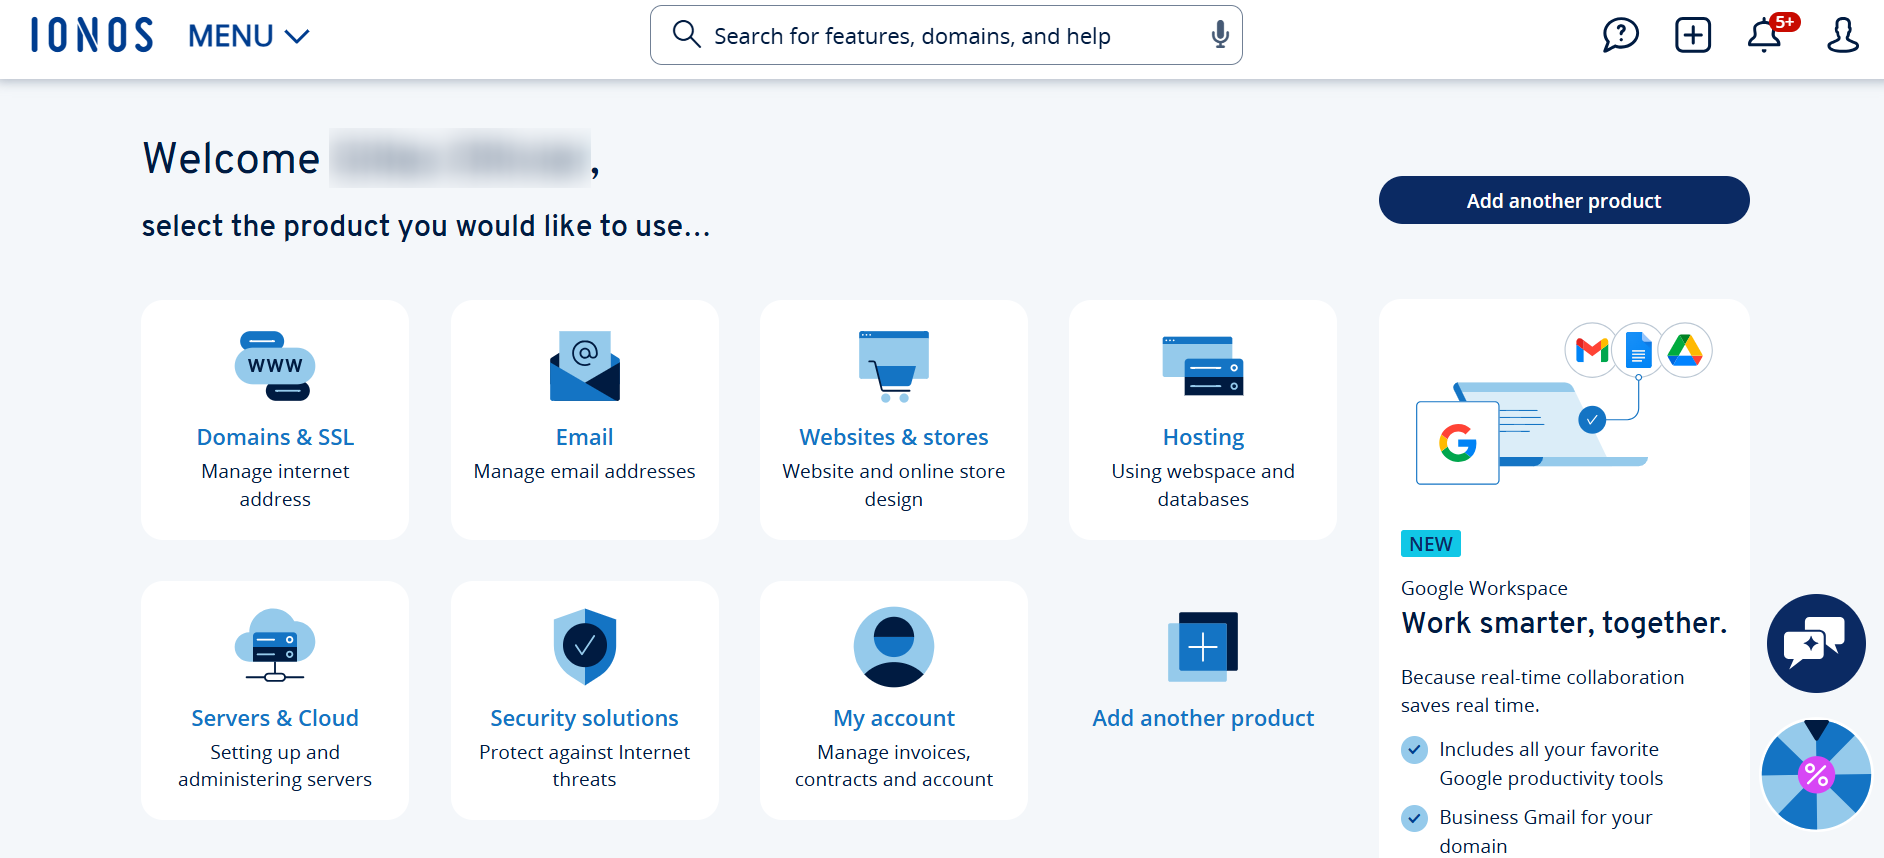Click the Domains & SSL www icon
This screenshot has height=858, width=1884.
click(275, 366)
